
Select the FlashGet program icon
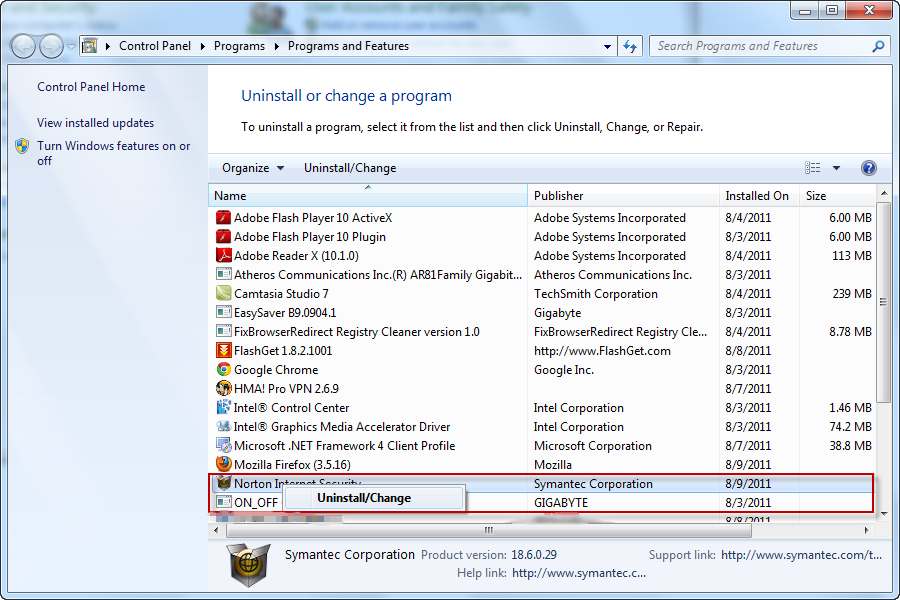tap(223, 350)
